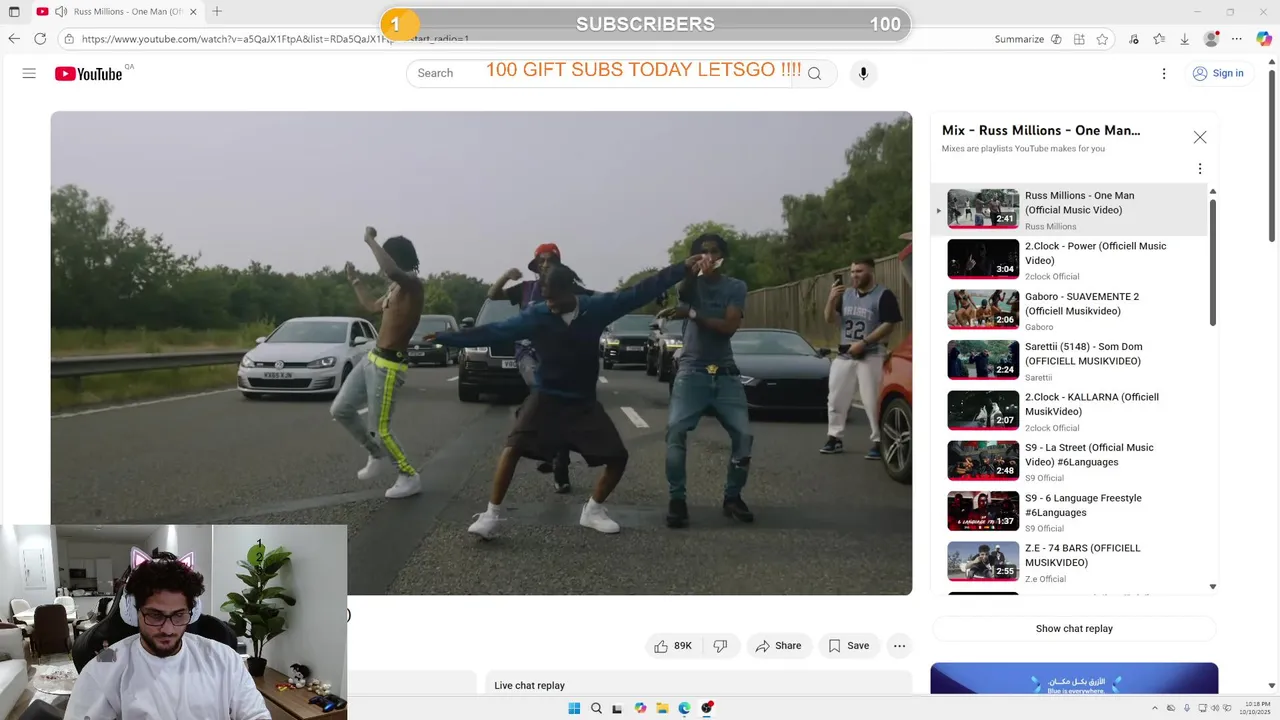The height and width of the screenshot is (720, 1280).
Task: Play Z.E - 74 BARS playlist item
Action: coord(1068,562)
